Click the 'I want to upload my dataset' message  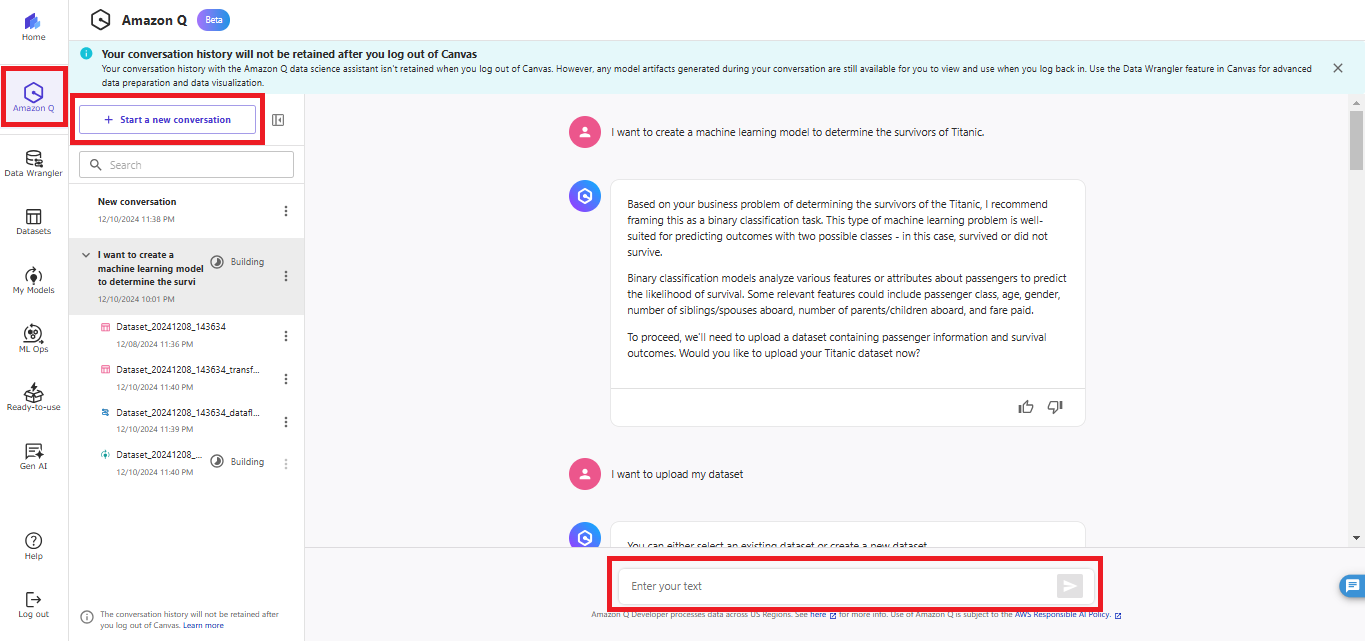tap(677, 474)
